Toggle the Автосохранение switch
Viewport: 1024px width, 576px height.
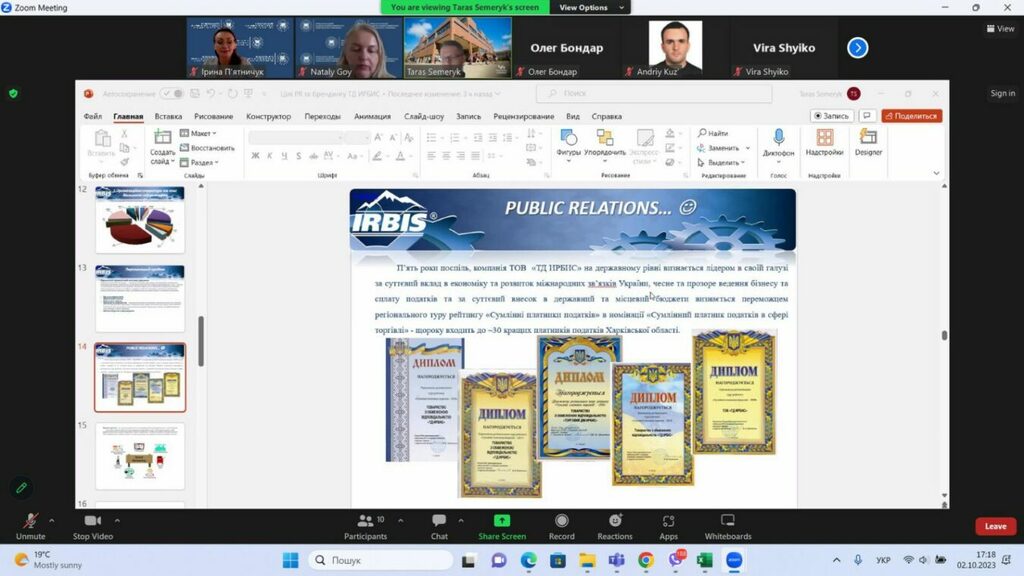click(x=172, y=93)
